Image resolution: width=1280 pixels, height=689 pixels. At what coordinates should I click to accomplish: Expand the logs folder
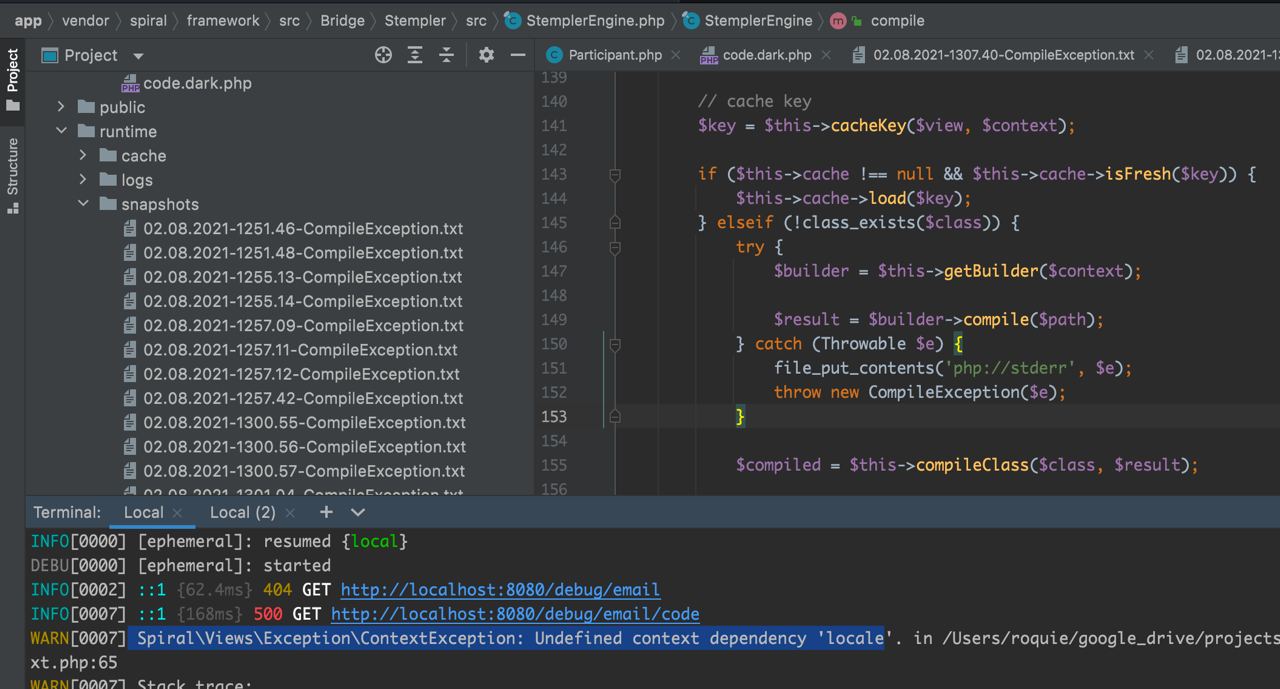tap(84, 179)
